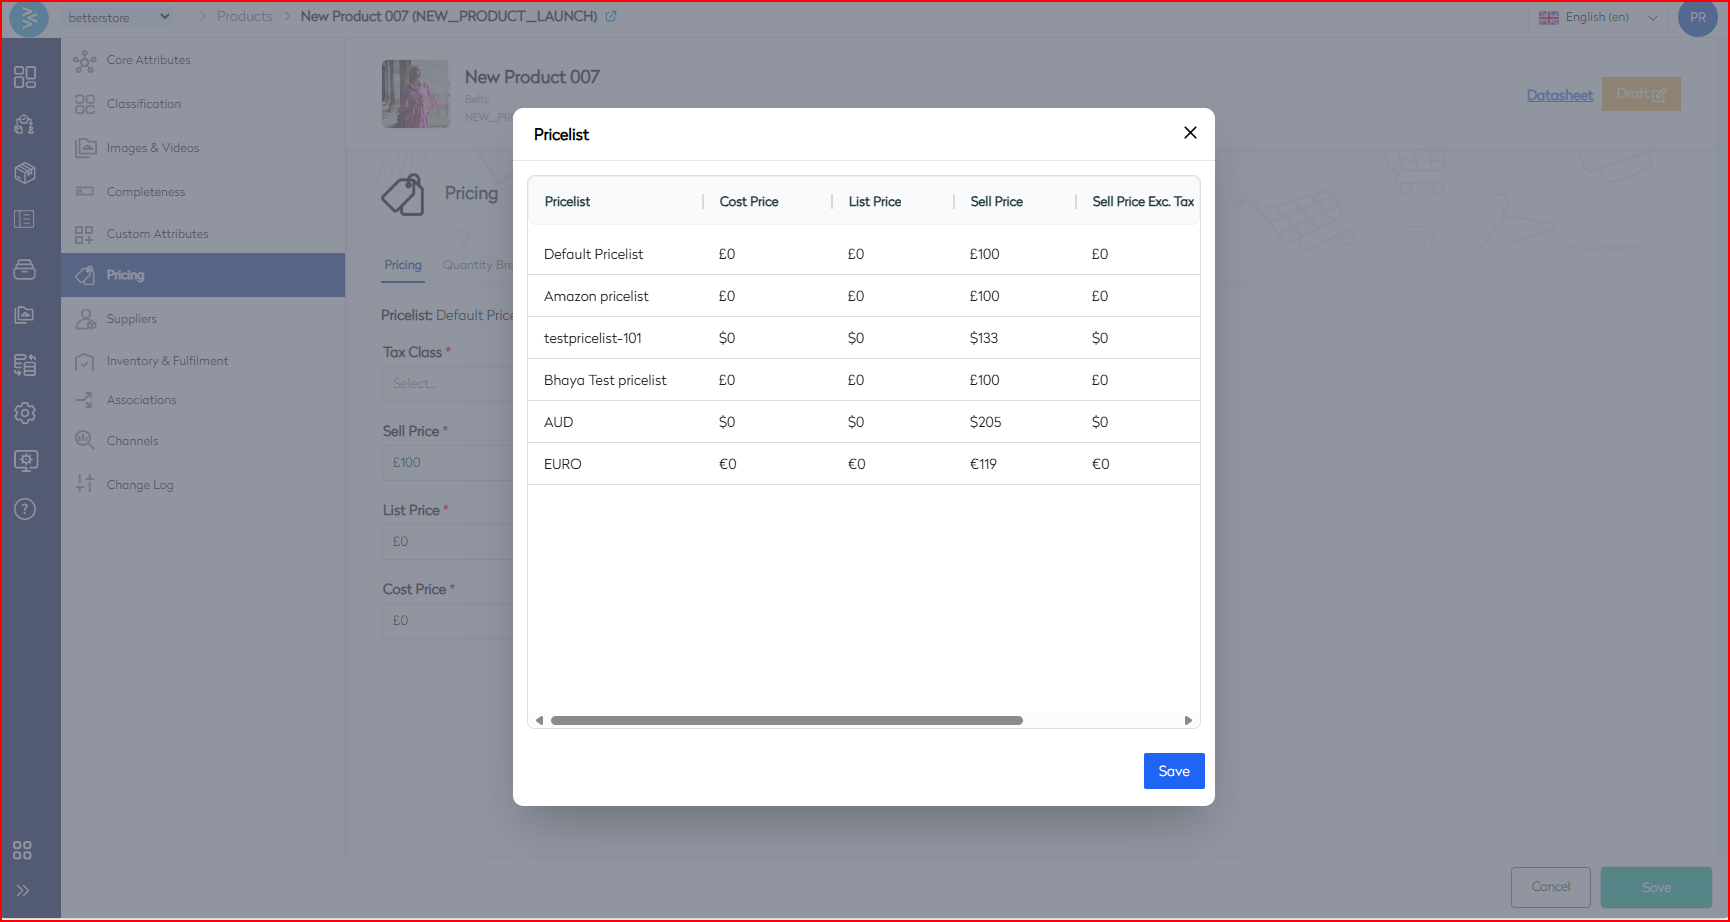Open the Datasheet link
Screen dimensions: 1730x922
[x=1559, y=95]
